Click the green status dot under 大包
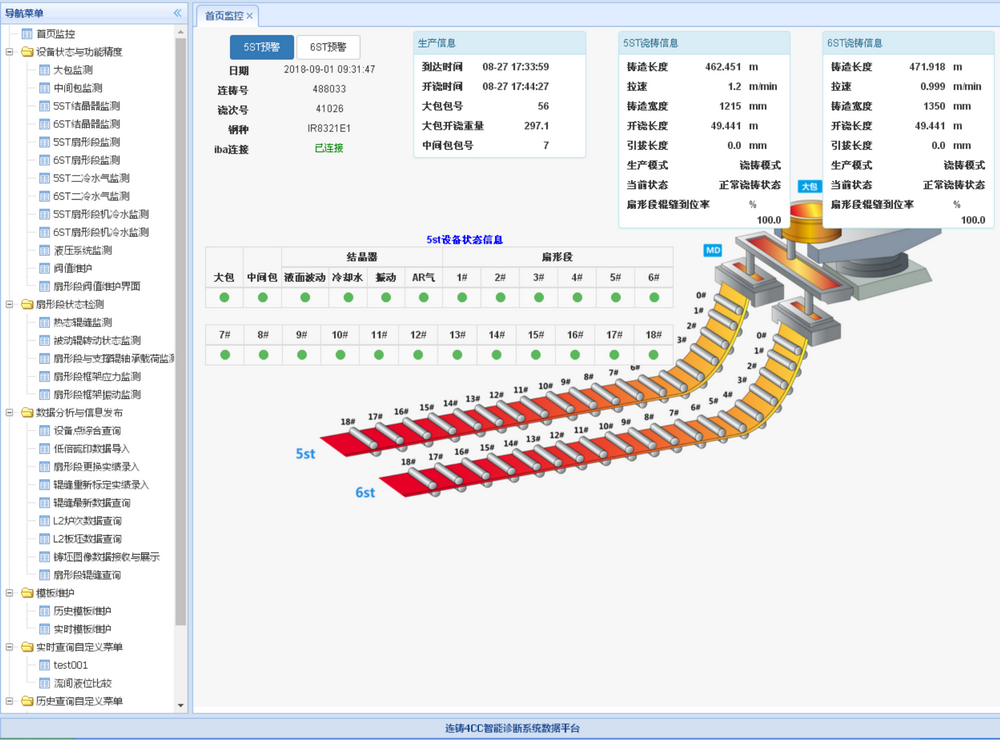 coord(224,297)
